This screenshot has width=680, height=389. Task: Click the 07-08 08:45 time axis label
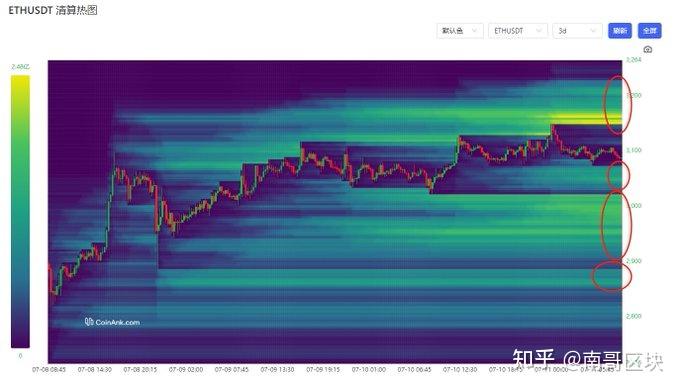(49, 369)
